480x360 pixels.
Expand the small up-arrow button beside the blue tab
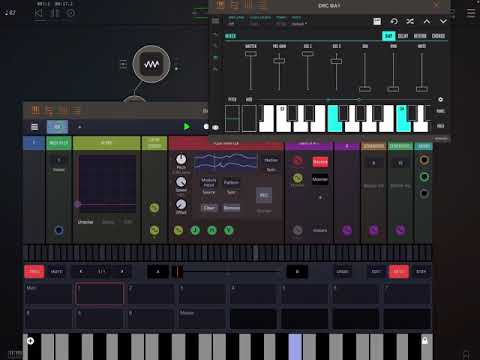click(80, 127)
